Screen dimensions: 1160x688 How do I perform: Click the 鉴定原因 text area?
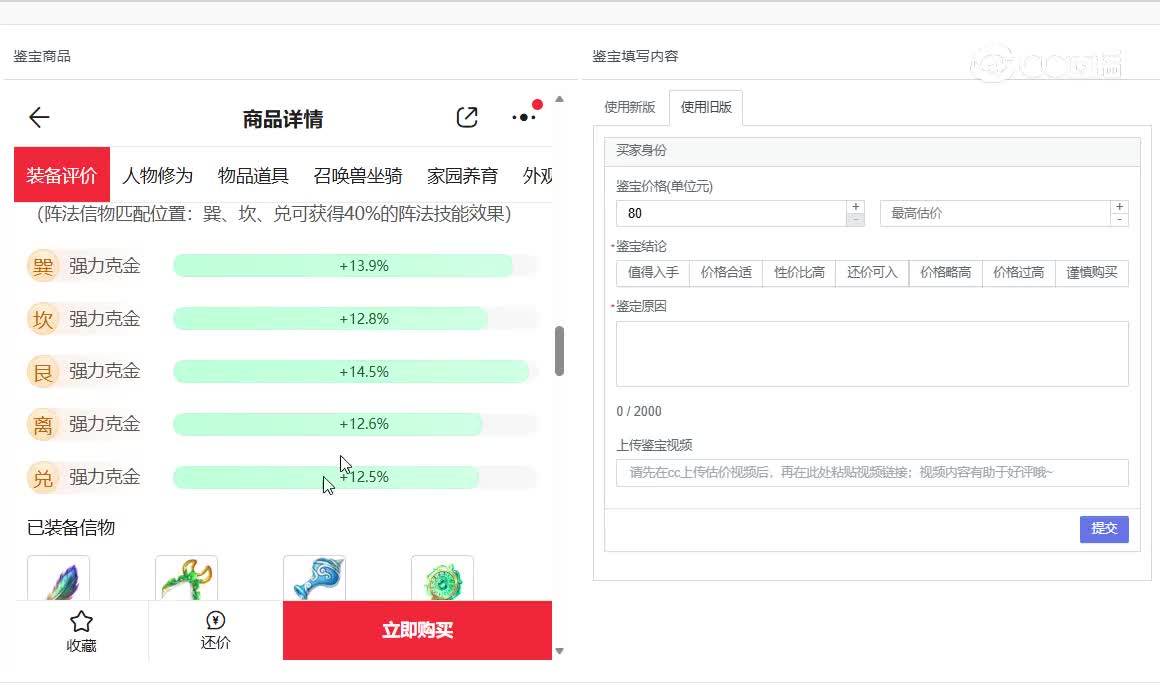pyautogui.click(x=872, y=354)
